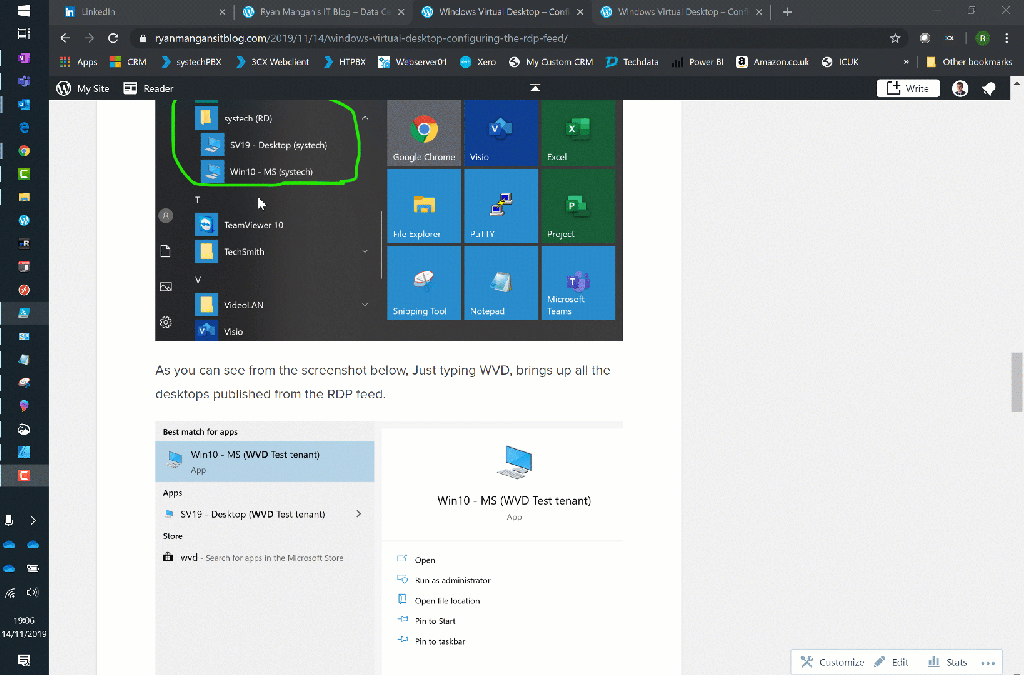The image size is (1024, 675).
Task: Reload the page with the refresh icon
Action: coord(113,38)
